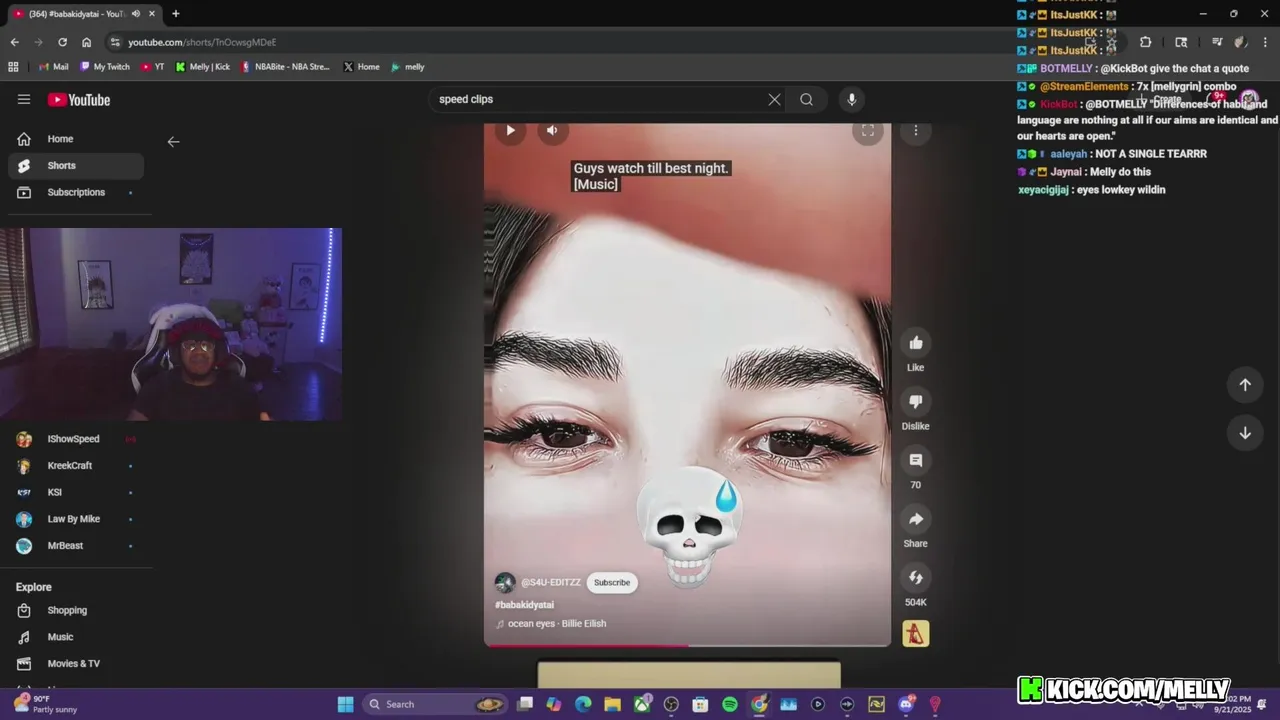Remix this Short (504K)
Screen dimensions: 1280x720
pos(915,577)
